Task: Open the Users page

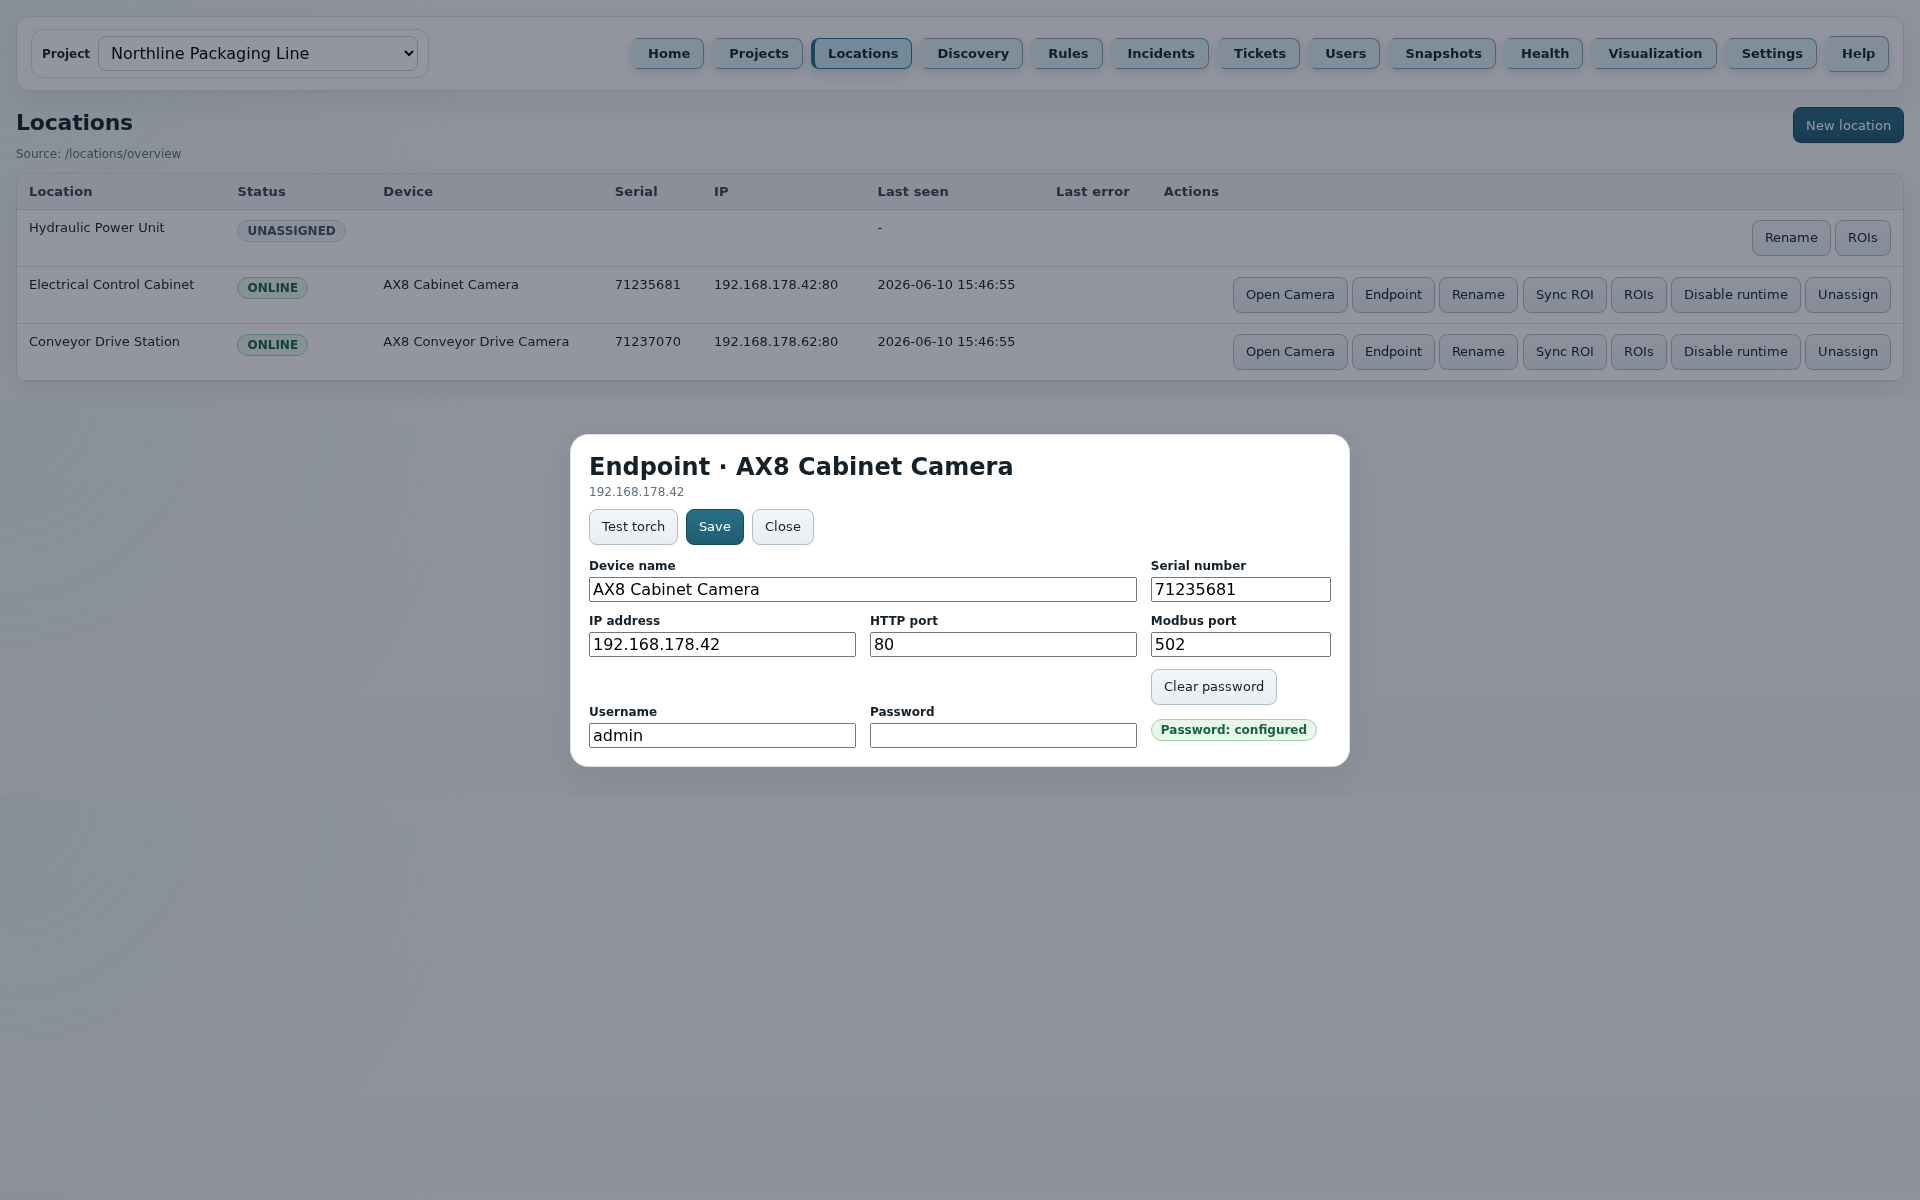Action: click(1345, 54)
